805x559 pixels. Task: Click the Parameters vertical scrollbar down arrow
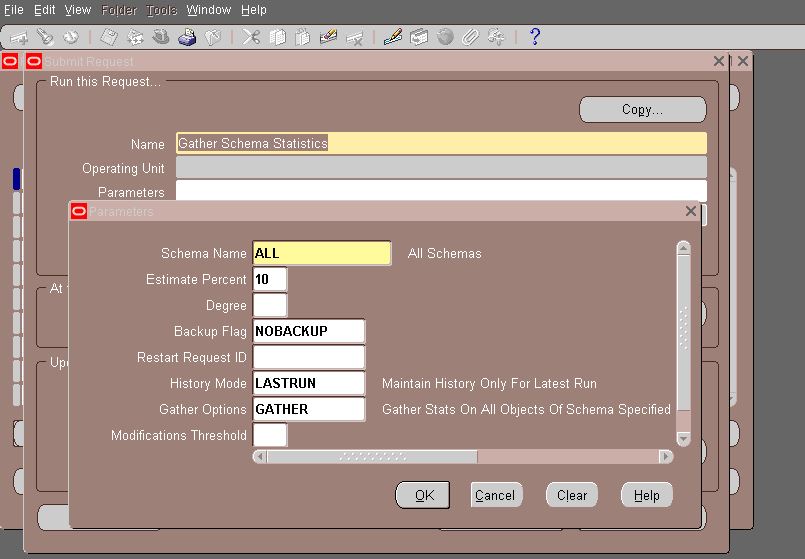(683, 438)
